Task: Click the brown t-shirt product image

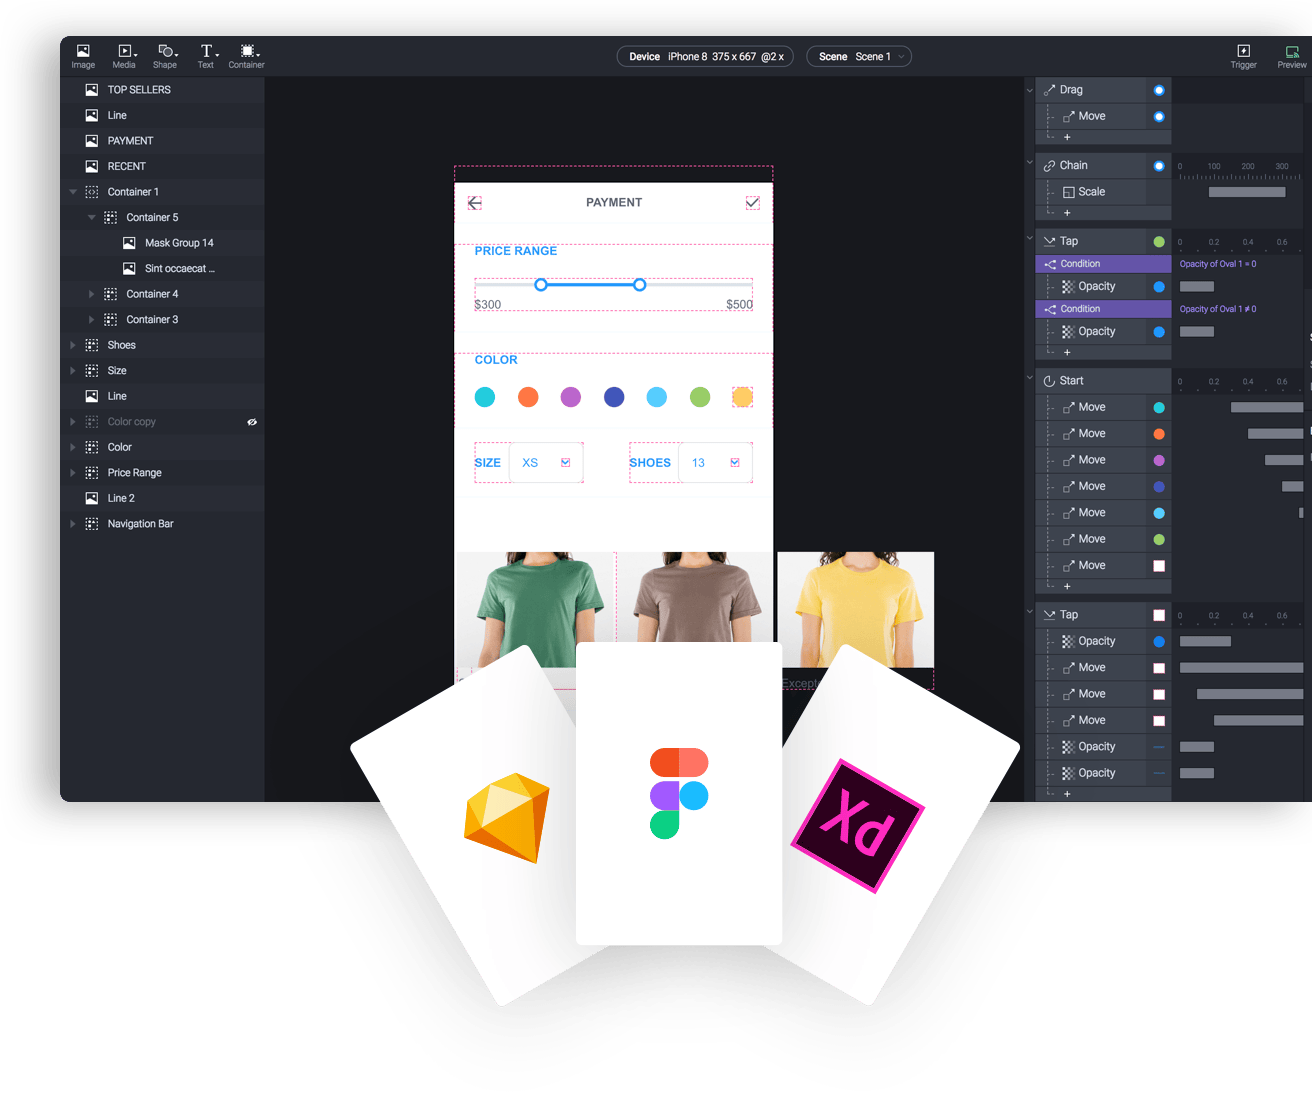Action: (696, 597)
